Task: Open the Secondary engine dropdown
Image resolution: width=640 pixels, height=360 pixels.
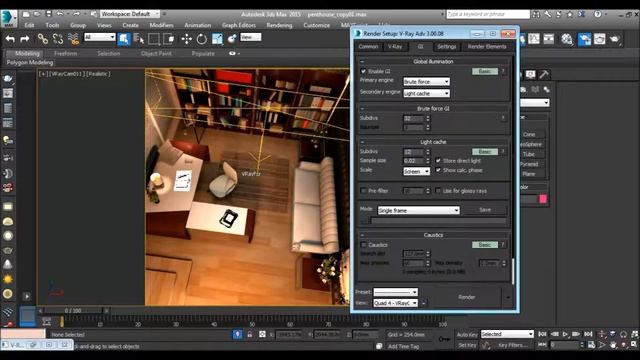Action: click(x=426, y=93)
